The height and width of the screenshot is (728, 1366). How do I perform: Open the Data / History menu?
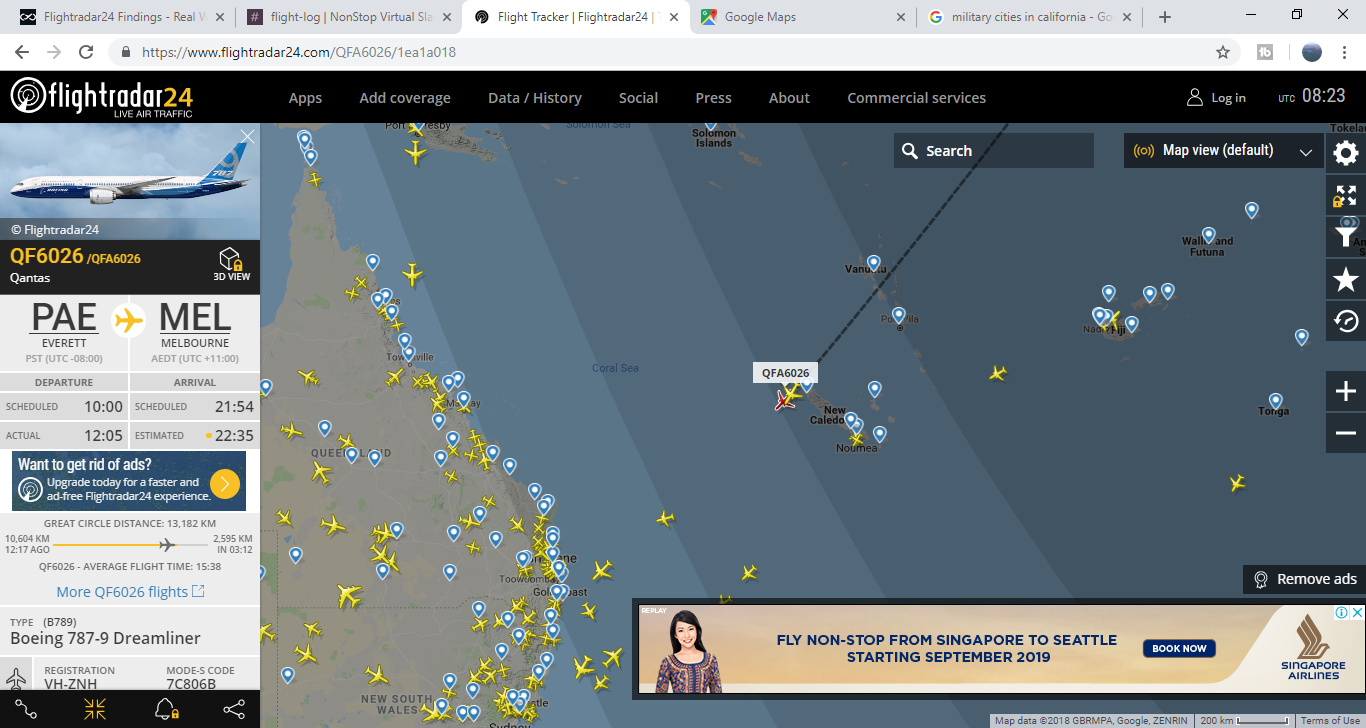[535, 98]
